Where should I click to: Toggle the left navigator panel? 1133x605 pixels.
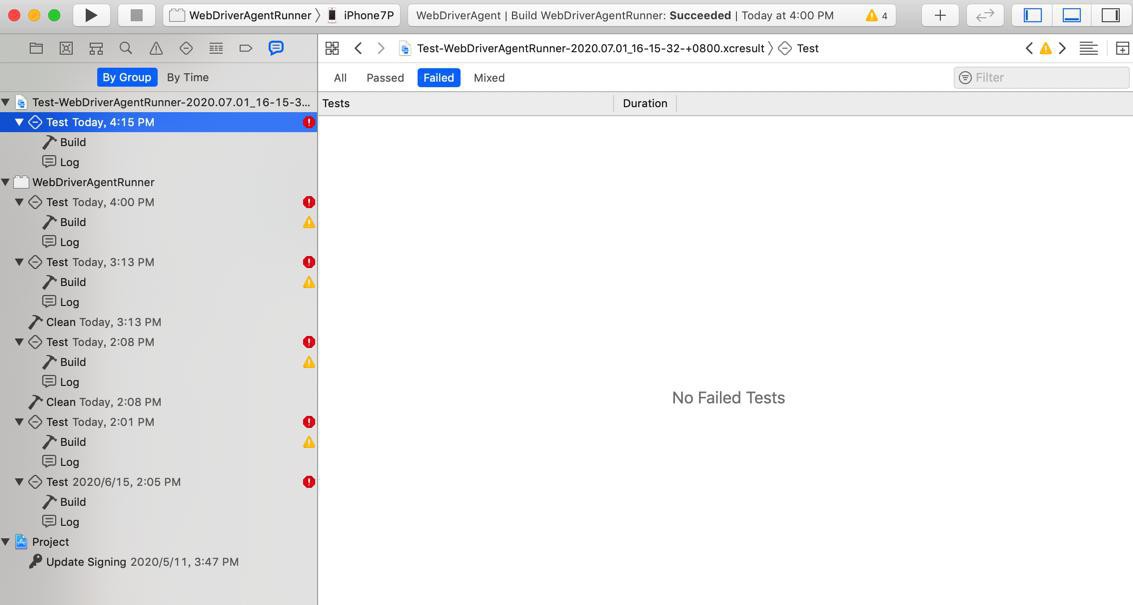tap(1033, 15)
